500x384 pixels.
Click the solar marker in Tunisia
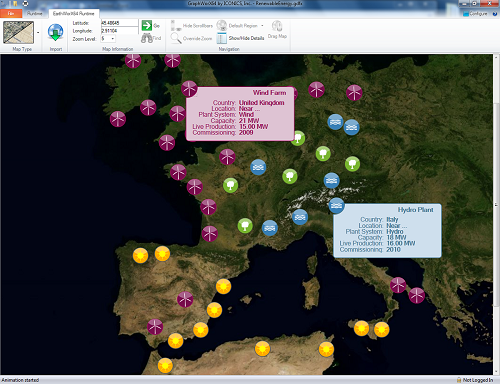(x=326, y=349)
